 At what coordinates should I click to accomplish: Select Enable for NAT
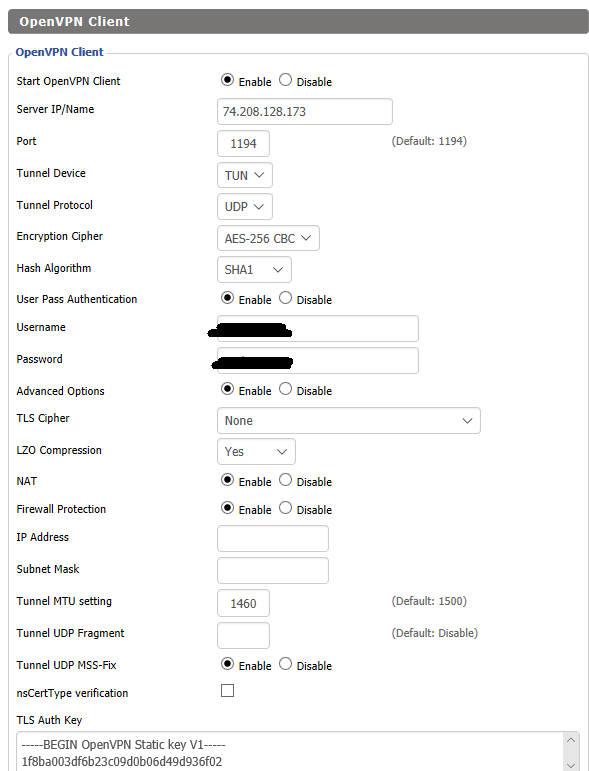(x=227, y=479)
